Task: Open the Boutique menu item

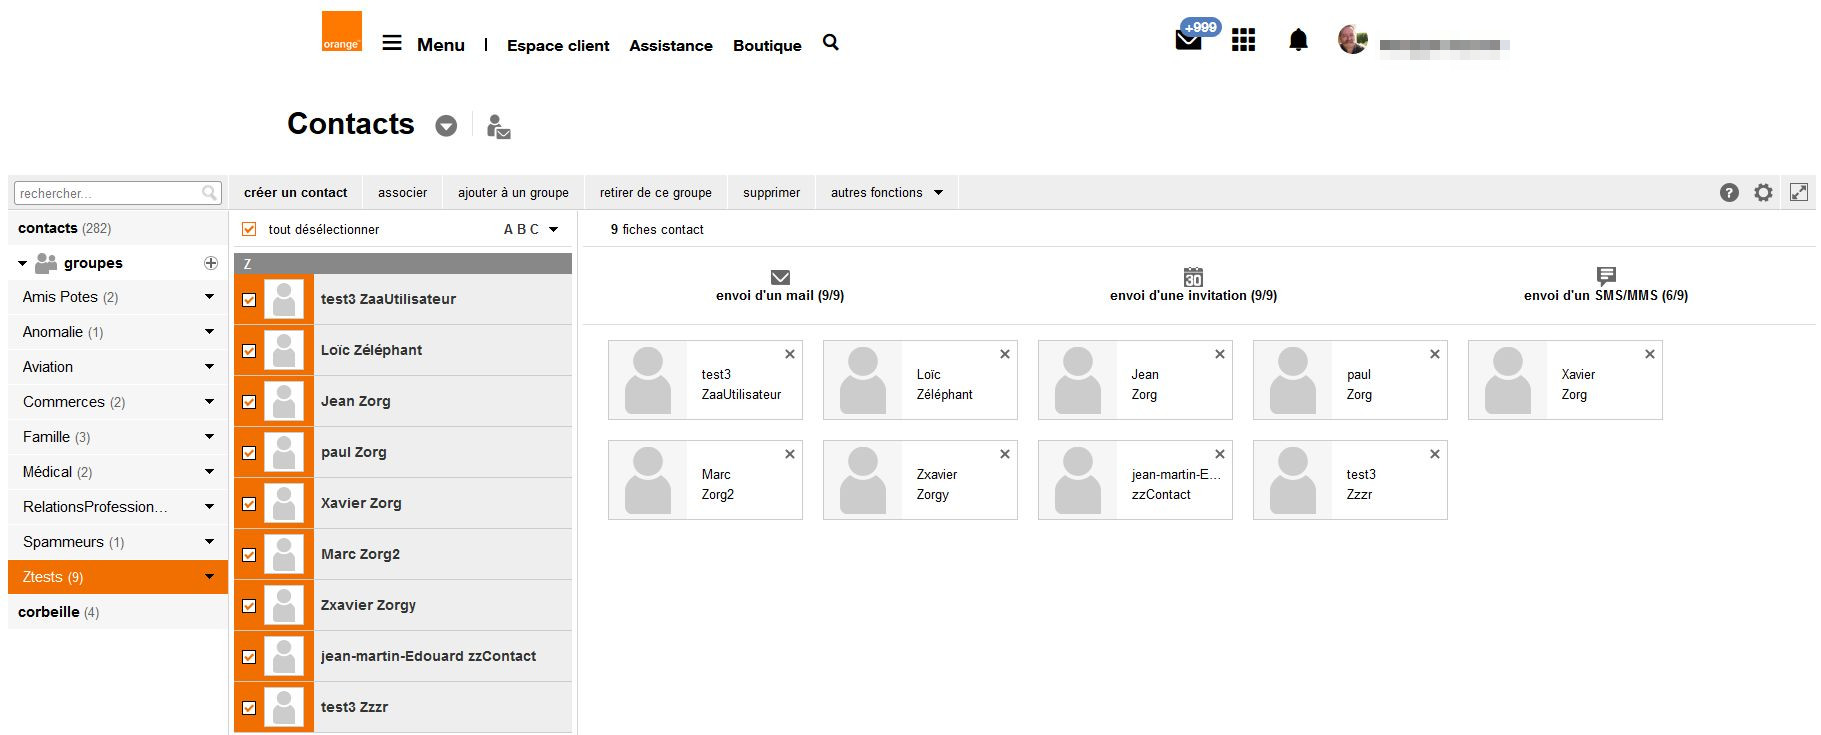Action: click(x=767, y=45)
